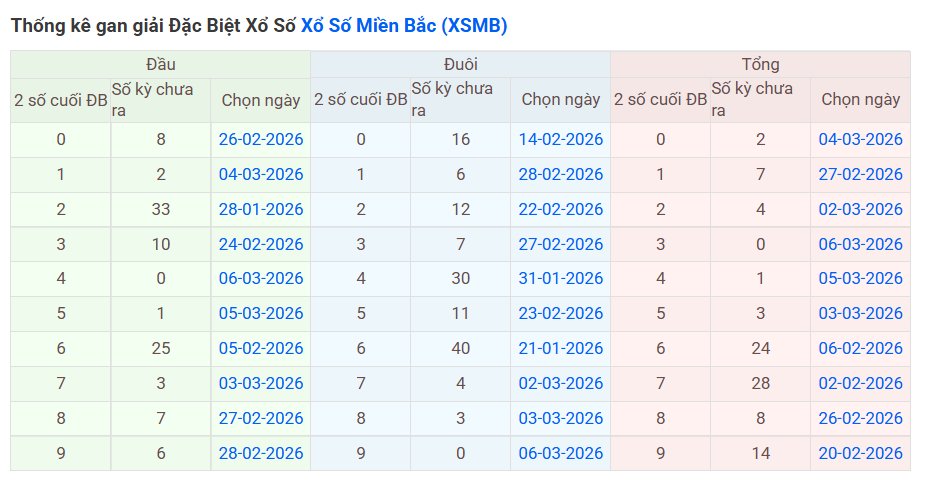Image resolution: width=932 pixels, height=490 pixels.
Task: Open the 22-02-2026 date link
Action: point(561,209)
